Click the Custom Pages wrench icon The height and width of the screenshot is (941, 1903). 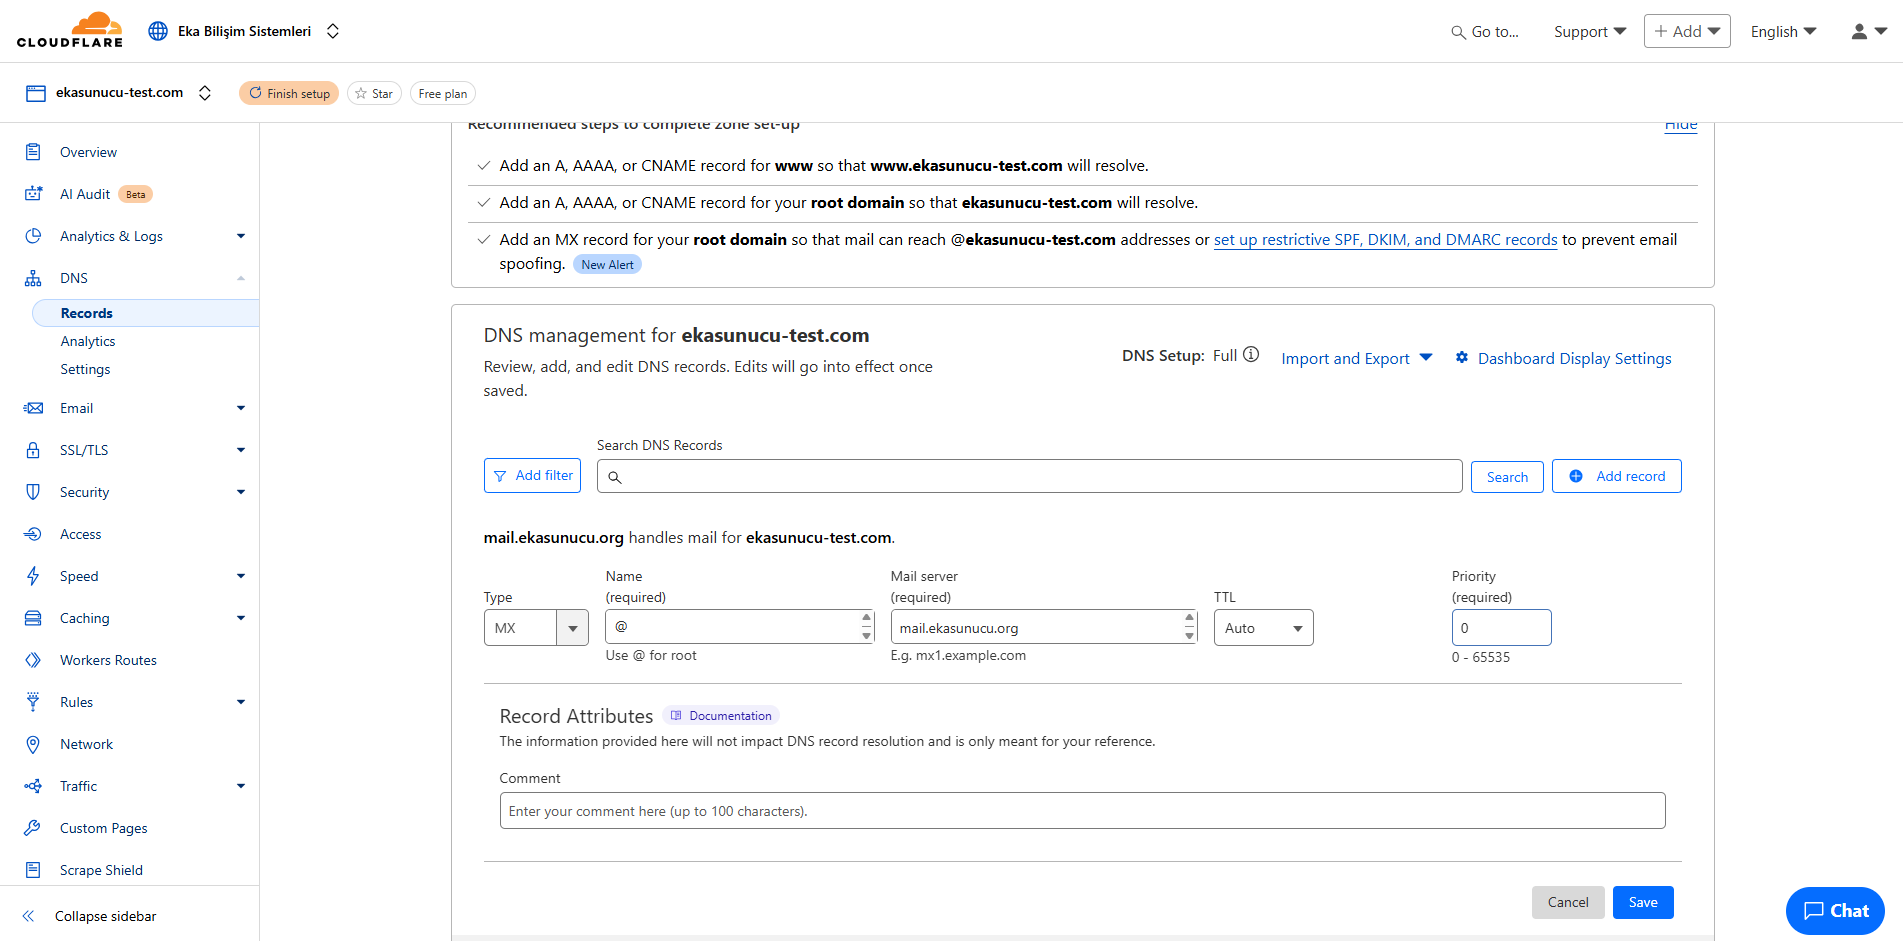pyautogui.click(x=33, y=828)
